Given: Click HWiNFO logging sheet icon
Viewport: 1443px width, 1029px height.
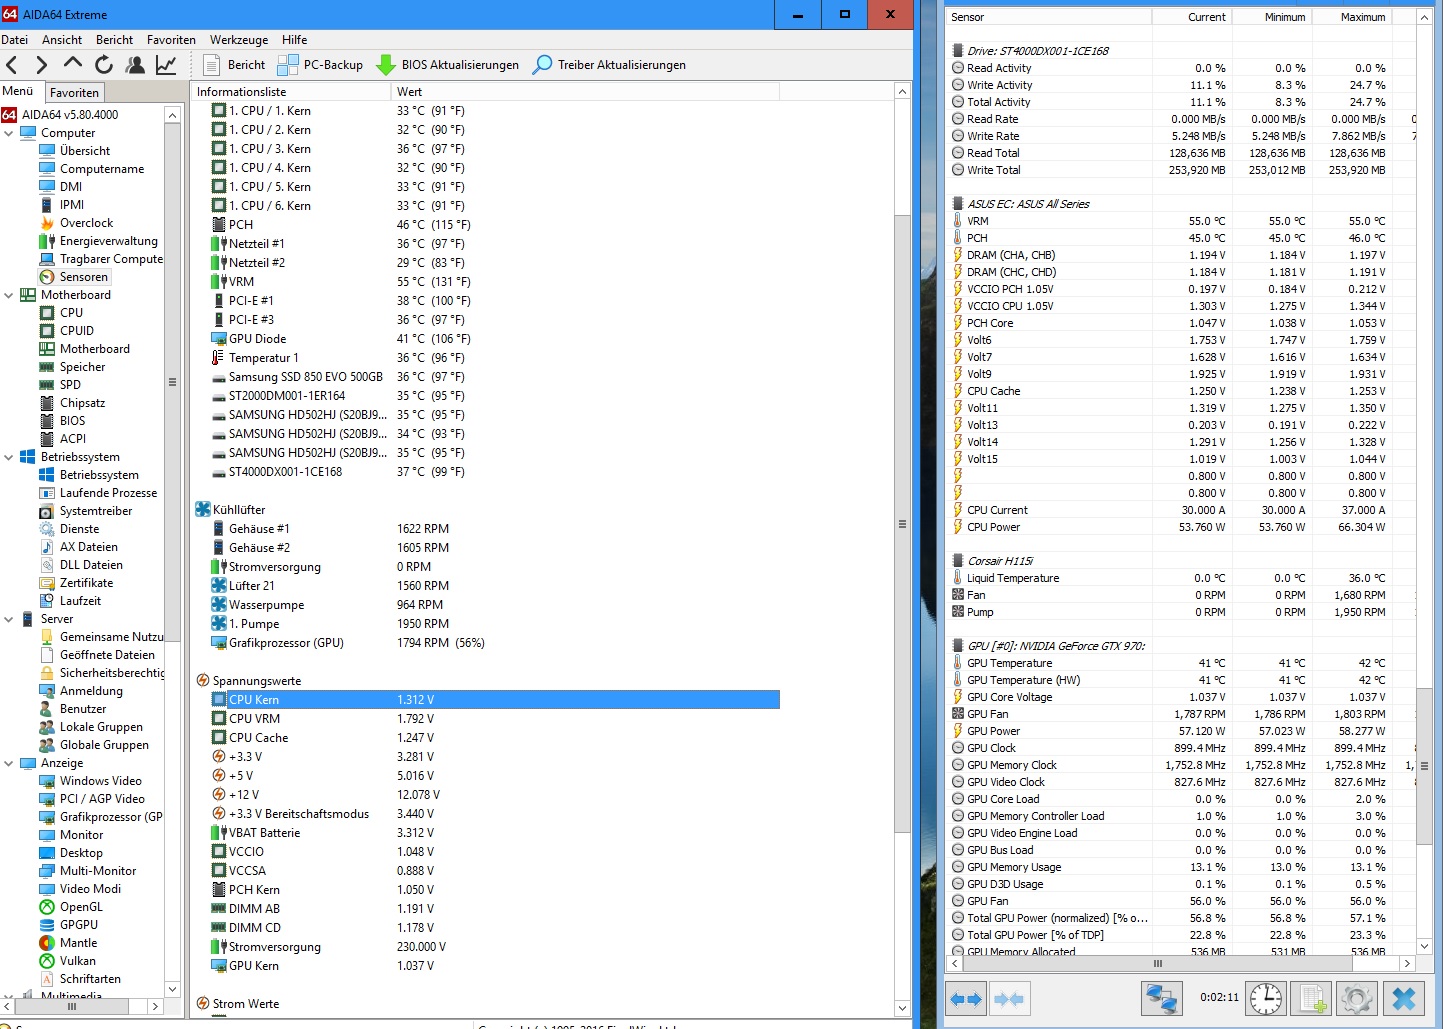Looking at the screenshot, I should pyautogui.click(x=1311, y=999).
